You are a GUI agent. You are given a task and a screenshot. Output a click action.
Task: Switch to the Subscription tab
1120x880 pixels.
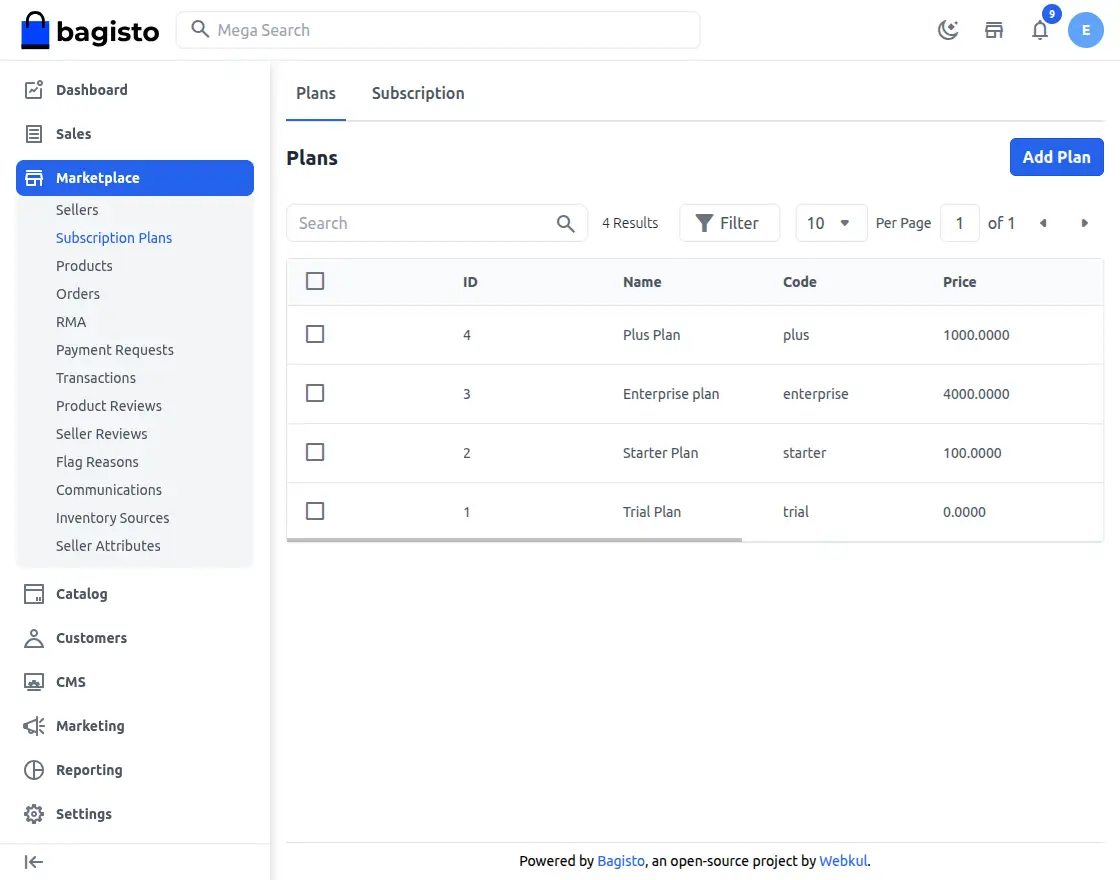coord(418,92)
